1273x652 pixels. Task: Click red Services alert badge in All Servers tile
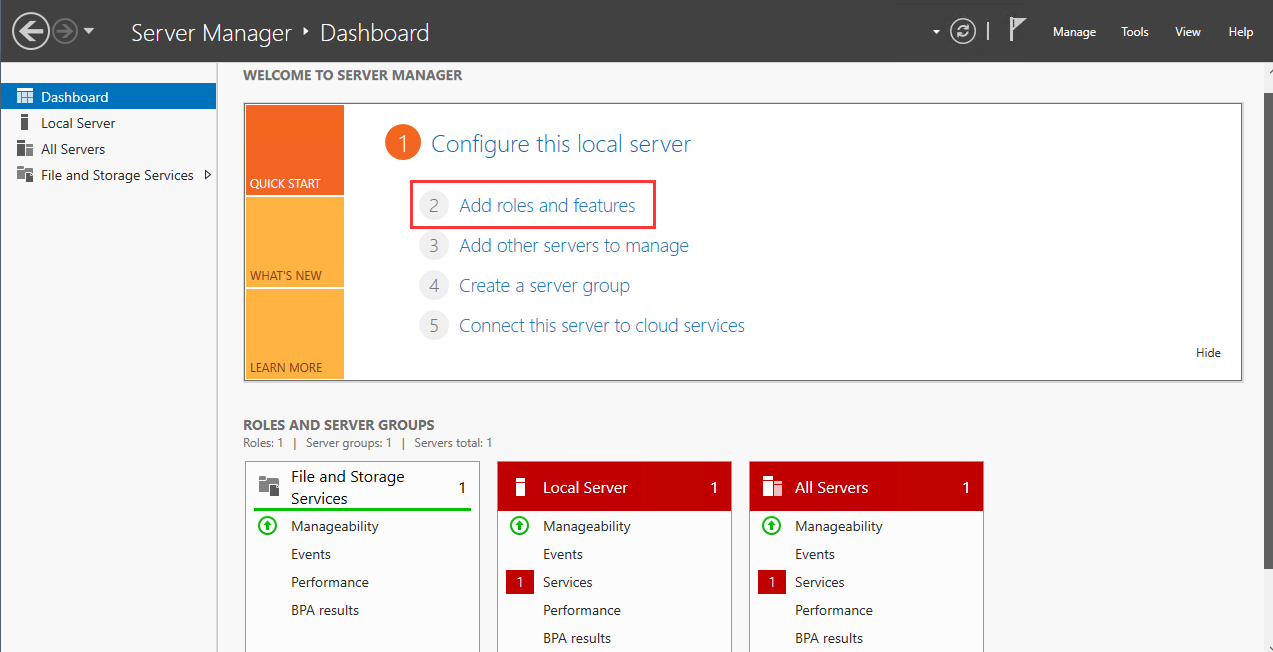click(x=772, y=582)
